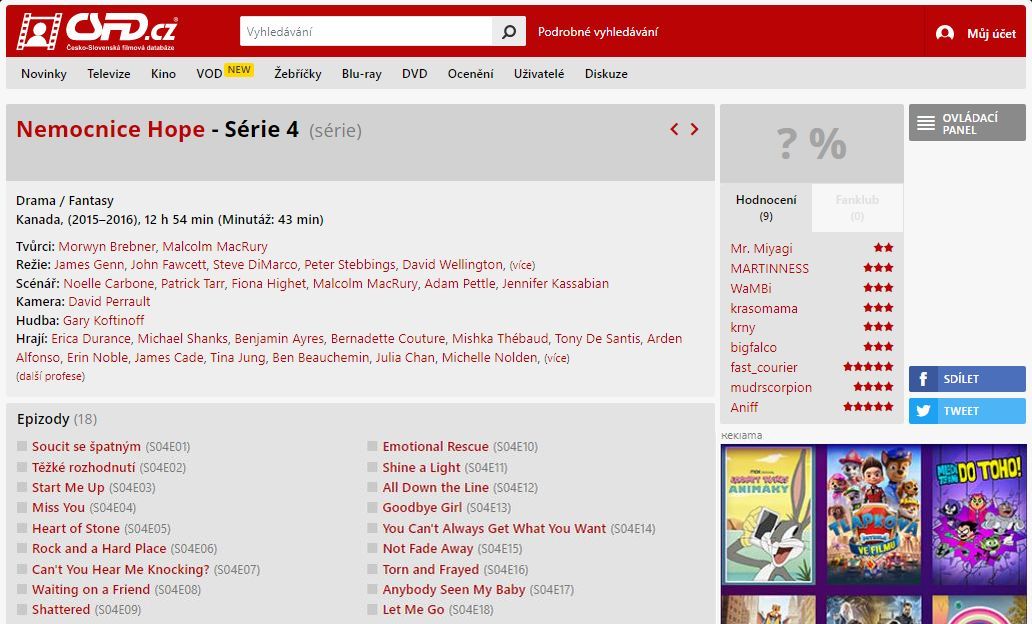Show další profese section

[x=51, y=377]
